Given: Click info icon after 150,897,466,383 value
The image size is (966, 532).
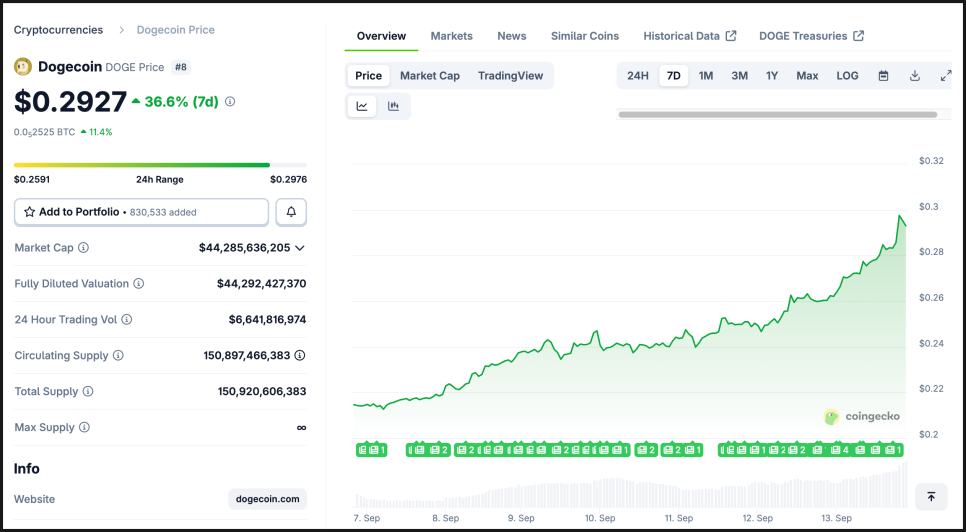Looking at the screenshot, I should pyautogui.click(x=300, y=355).
